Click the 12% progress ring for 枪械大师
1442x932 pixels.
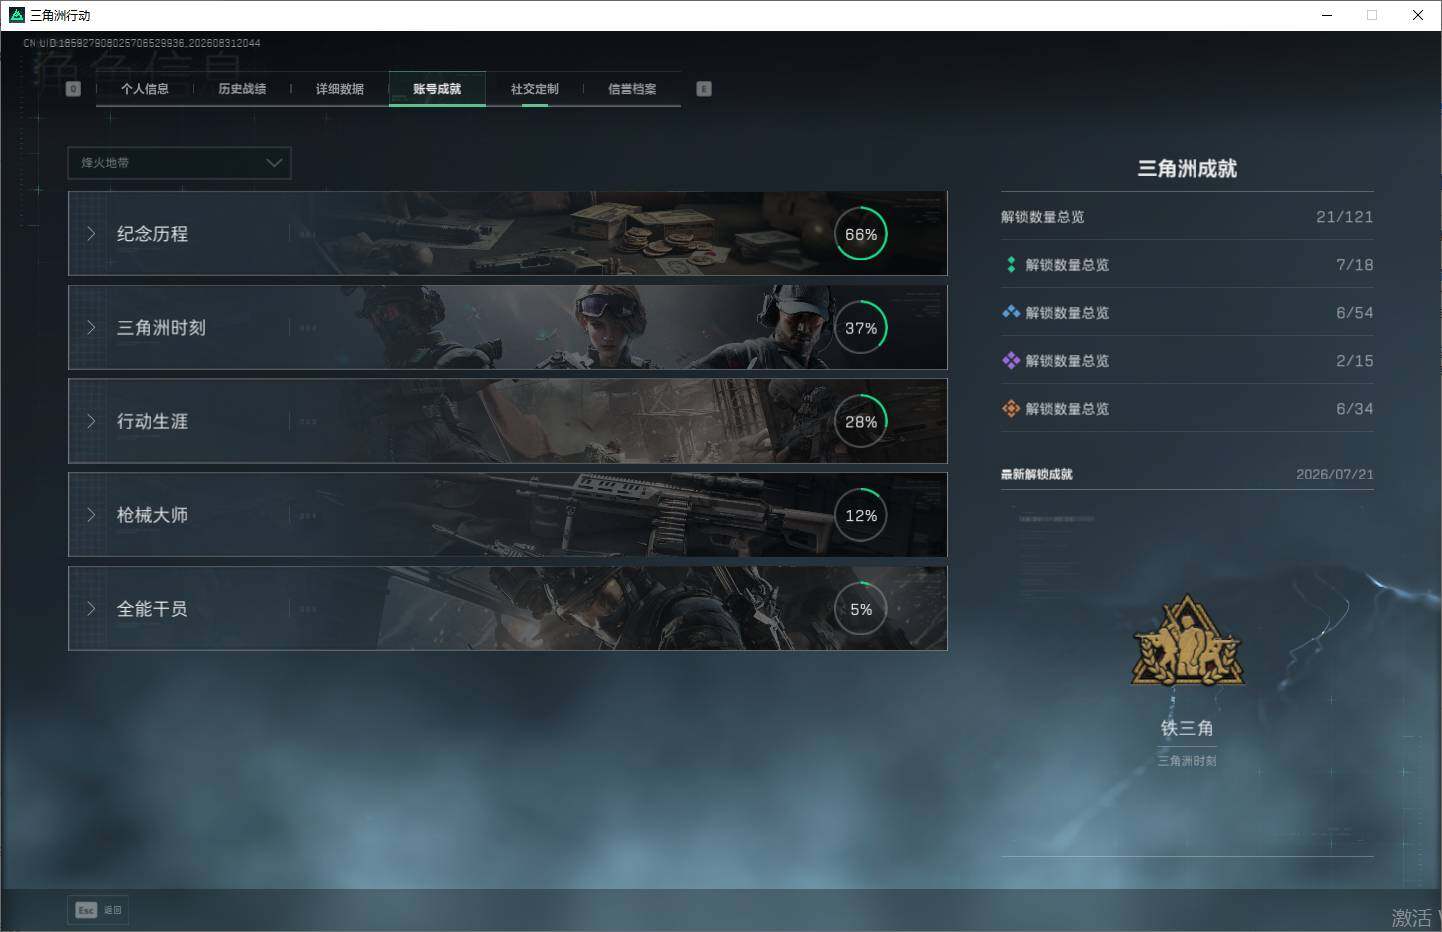(x=861, y=516)
